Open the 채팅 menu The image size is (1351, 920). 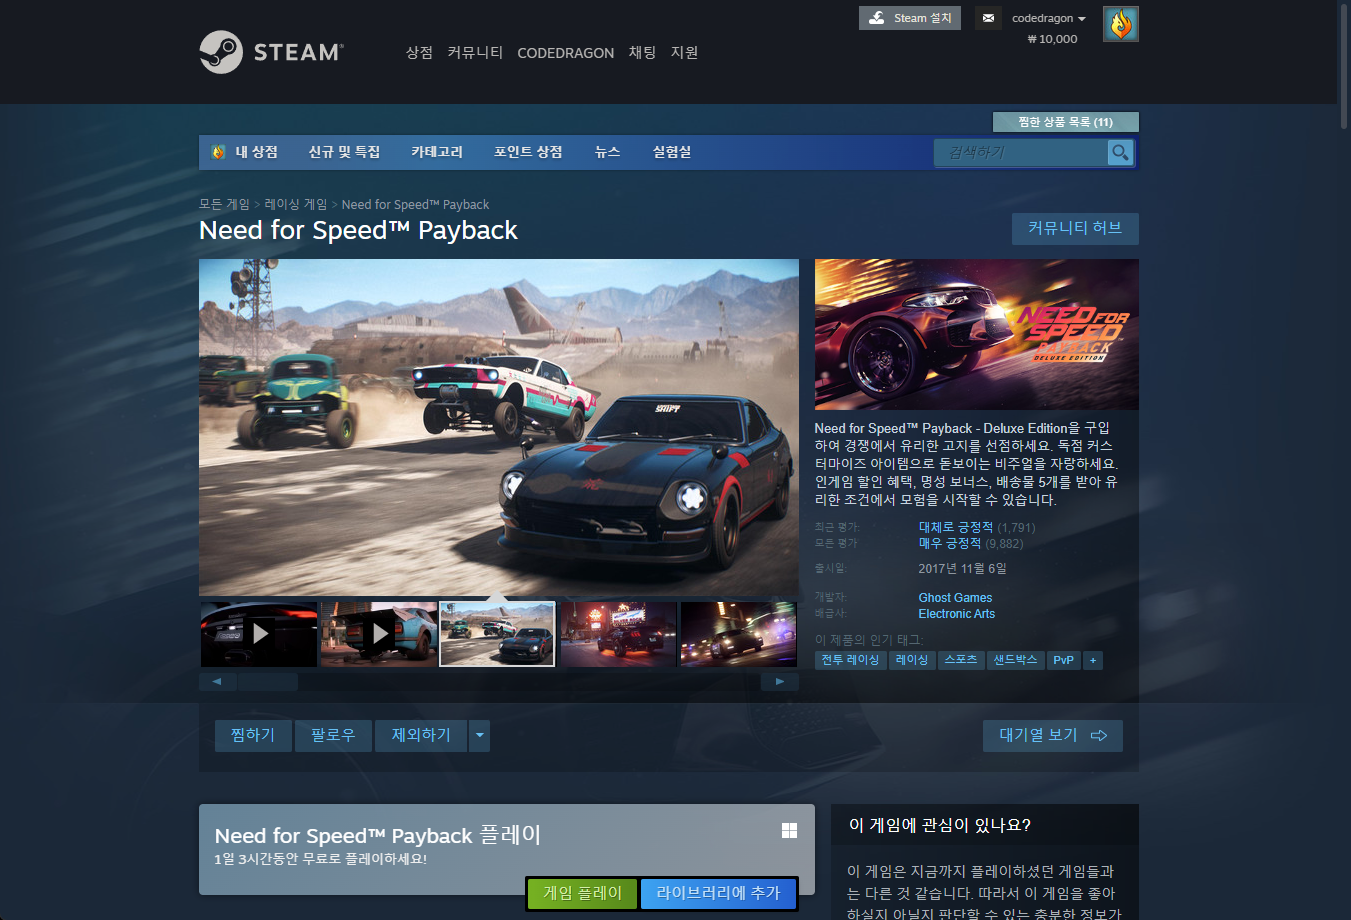642,52
